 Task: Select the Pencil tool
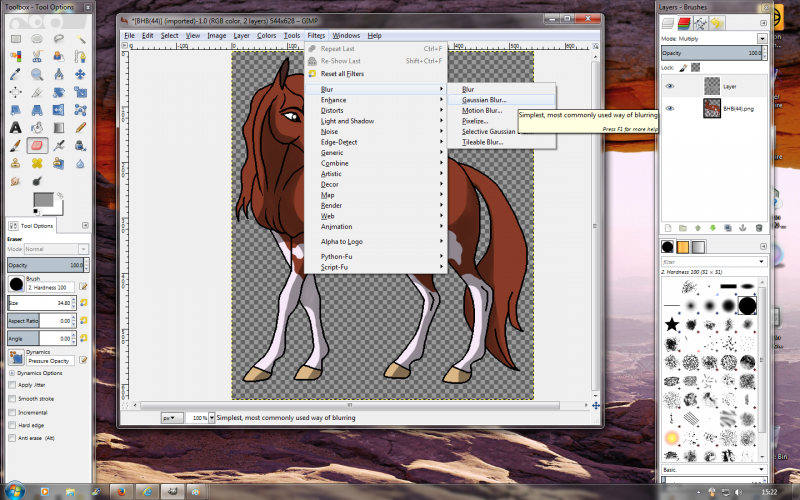(80, 128)
